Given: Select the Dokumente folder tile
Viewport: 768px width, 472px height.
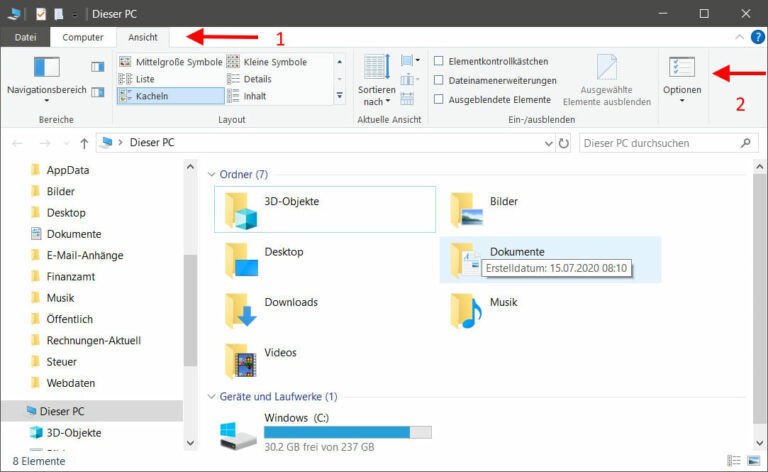Looking at the screenshot, I should point(551,260).
